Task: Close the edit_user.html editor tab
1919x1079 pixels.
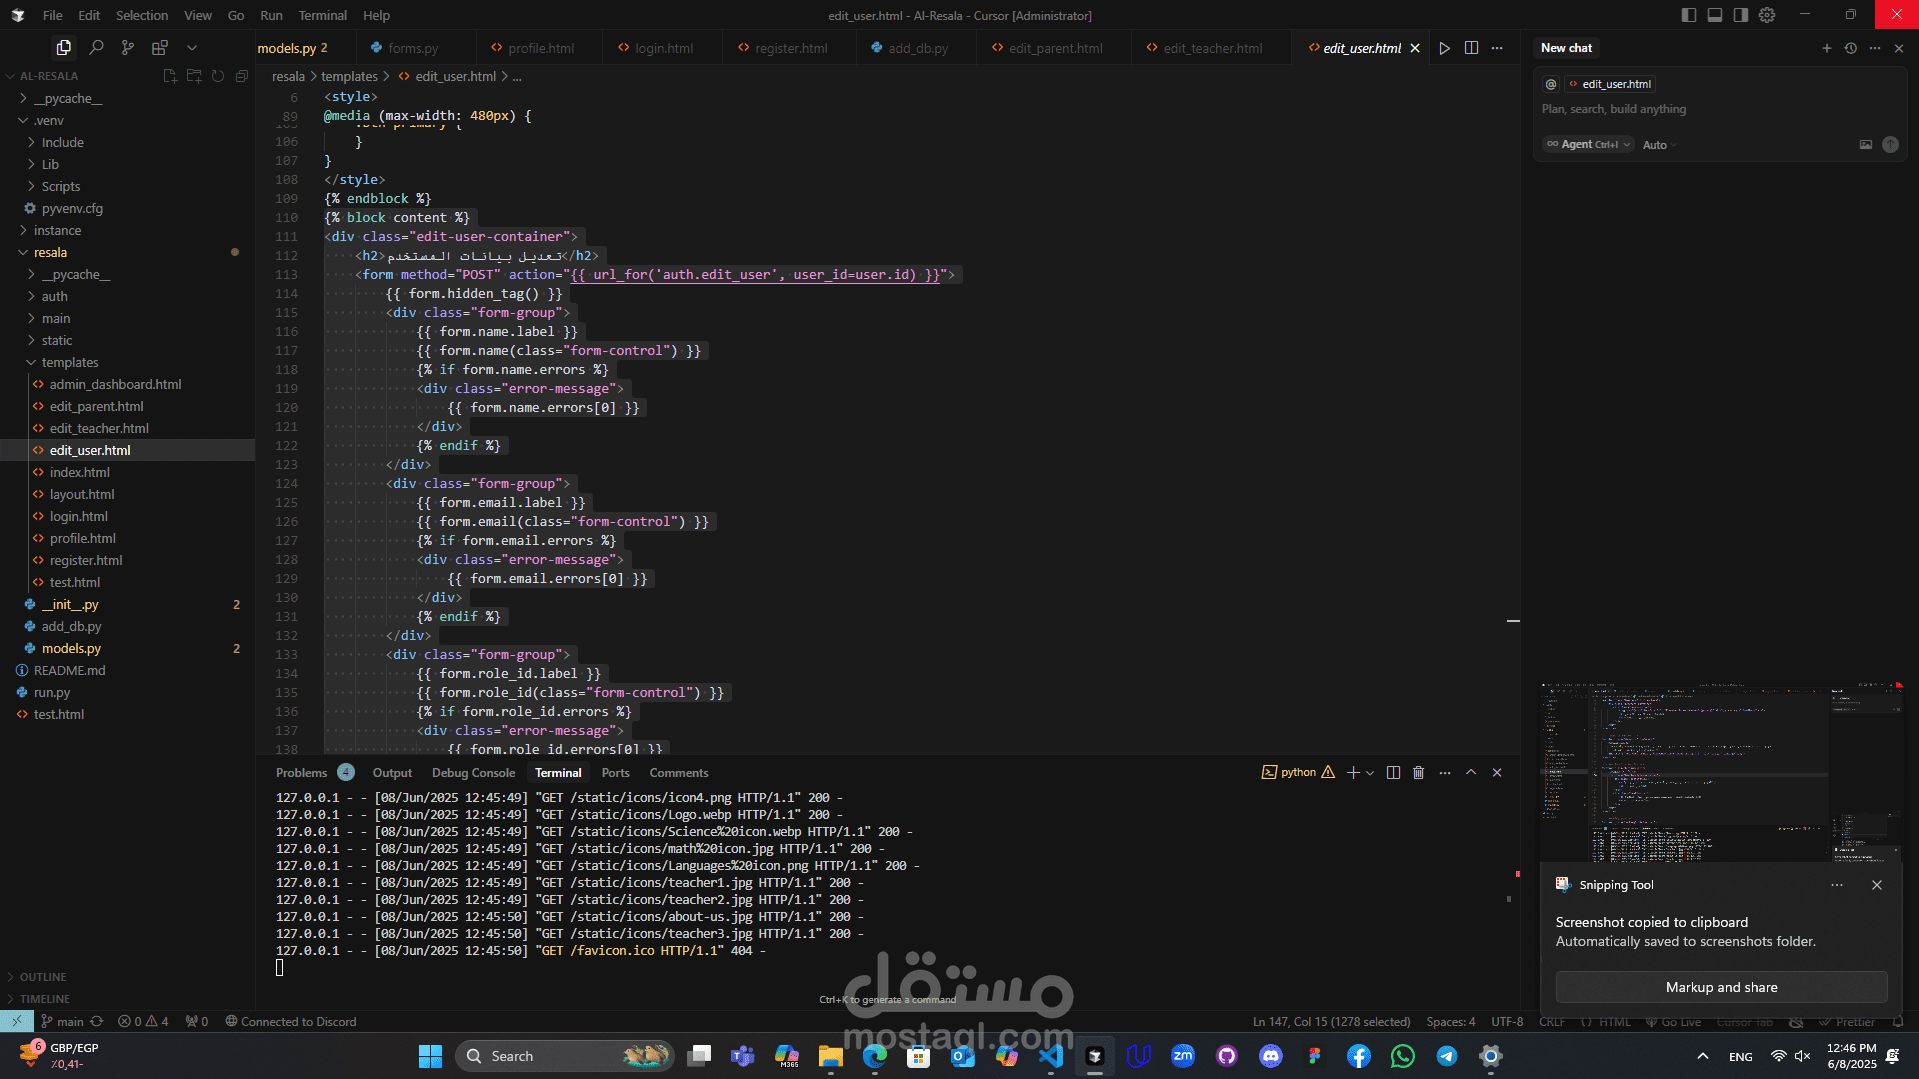Action: 1415,48
